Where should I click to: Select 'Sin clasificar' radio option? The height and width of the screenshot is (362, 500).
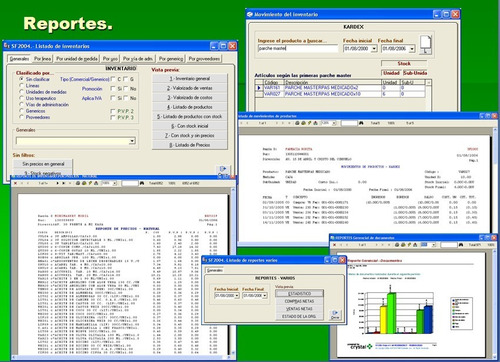click(x=22, y=79)
